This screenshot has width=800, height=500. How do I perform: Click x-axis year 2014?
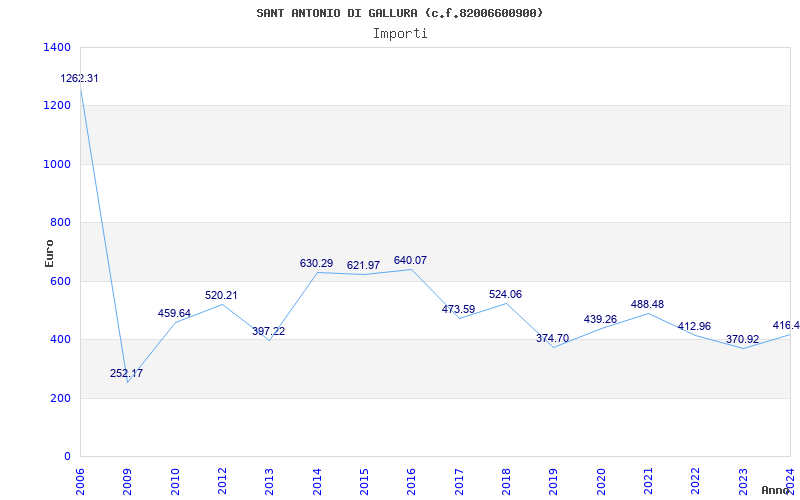(x=317, y=481)
